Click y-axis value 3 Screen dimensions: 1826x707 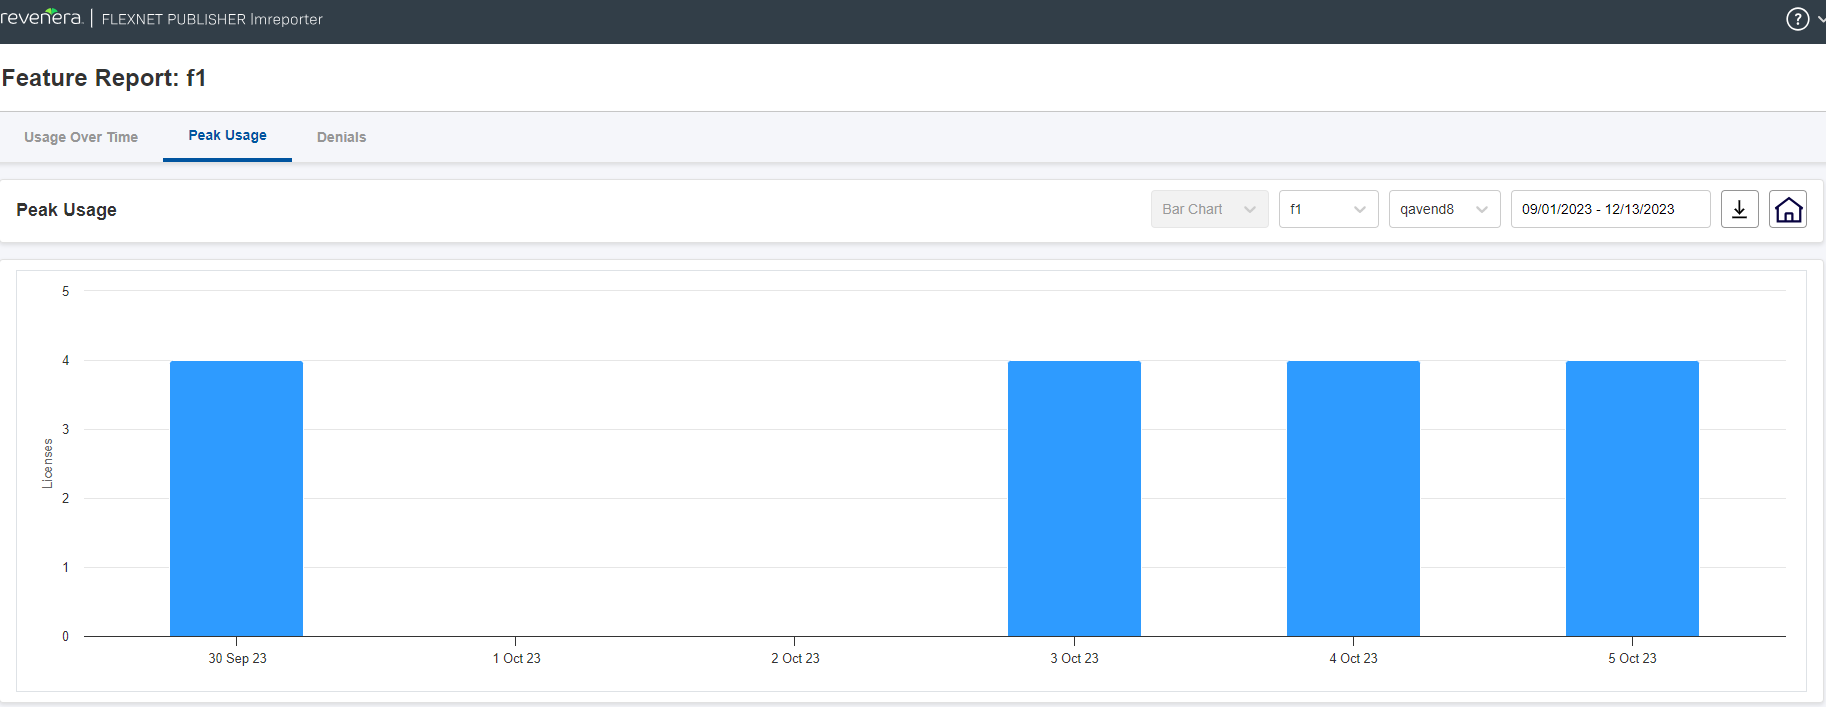click(66, 429)
